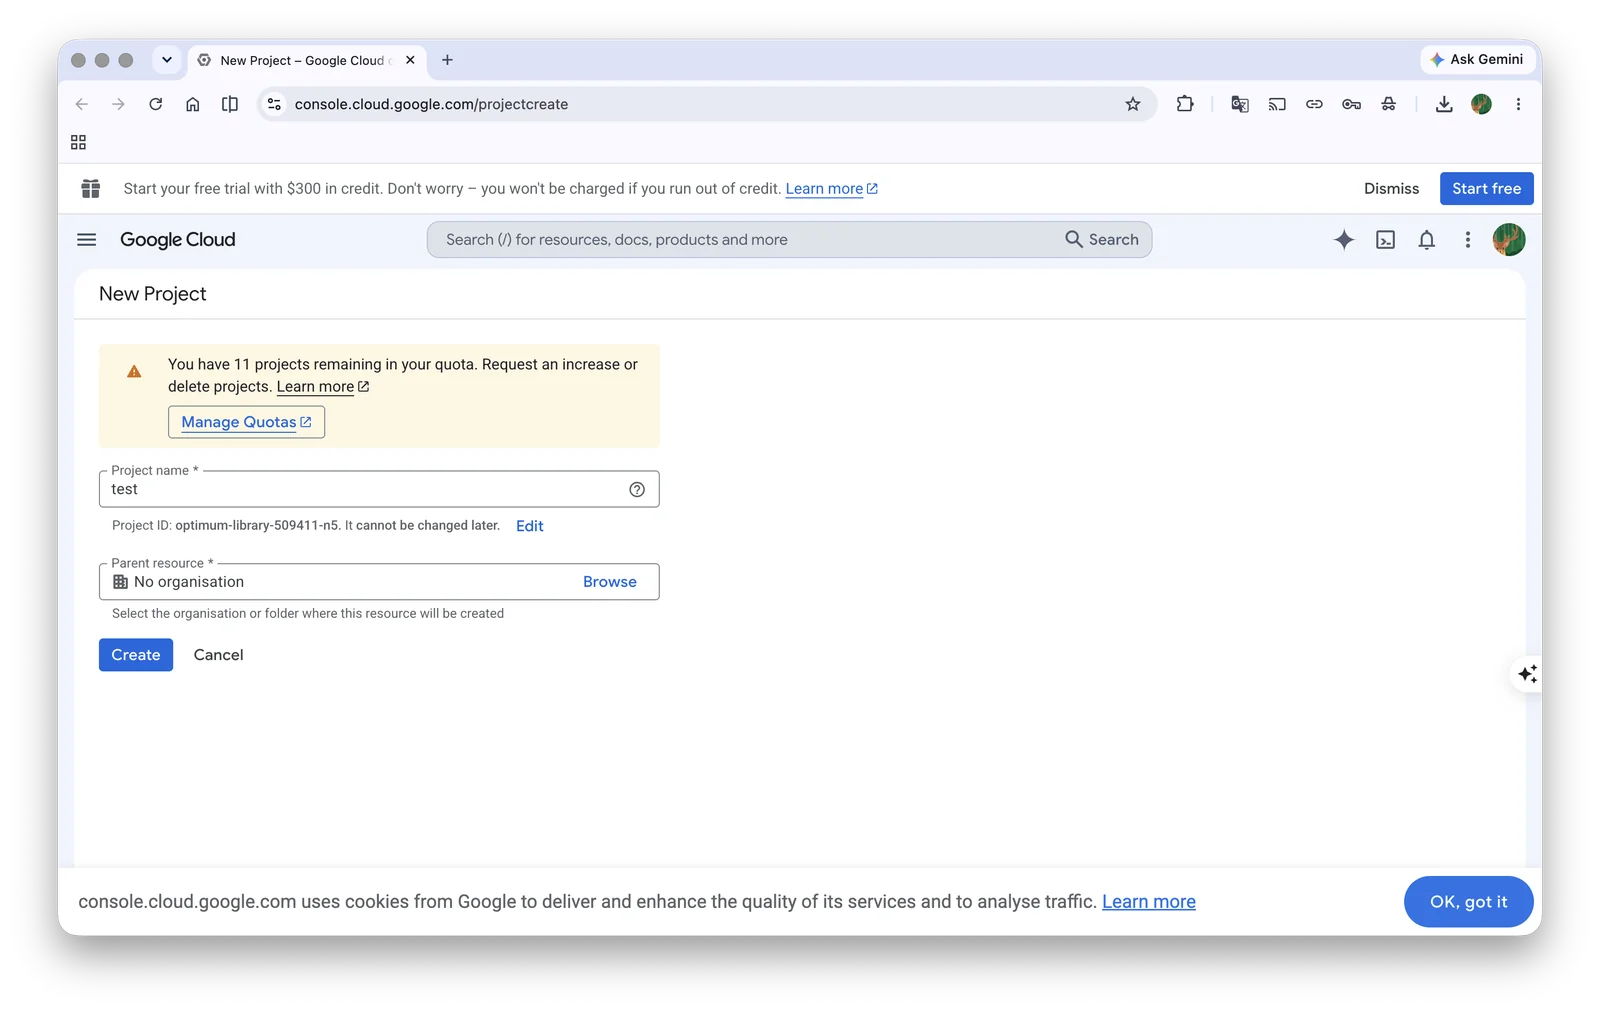Click the browser back arrow
Image resolution: width=1600 pixels, height=1012 pixels.
point(82,104)
